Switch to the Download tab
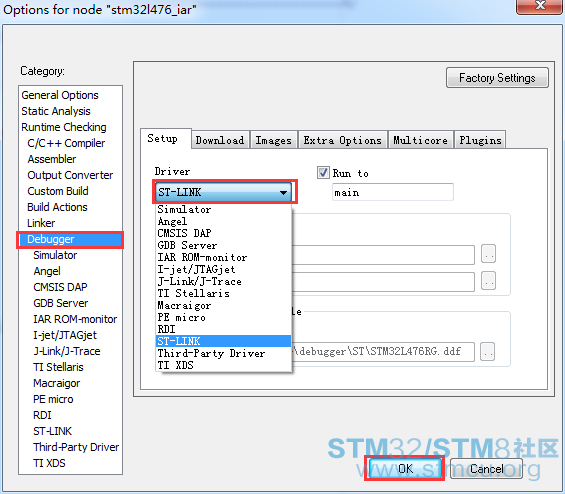565x494 pixels. tap(220, 140)
